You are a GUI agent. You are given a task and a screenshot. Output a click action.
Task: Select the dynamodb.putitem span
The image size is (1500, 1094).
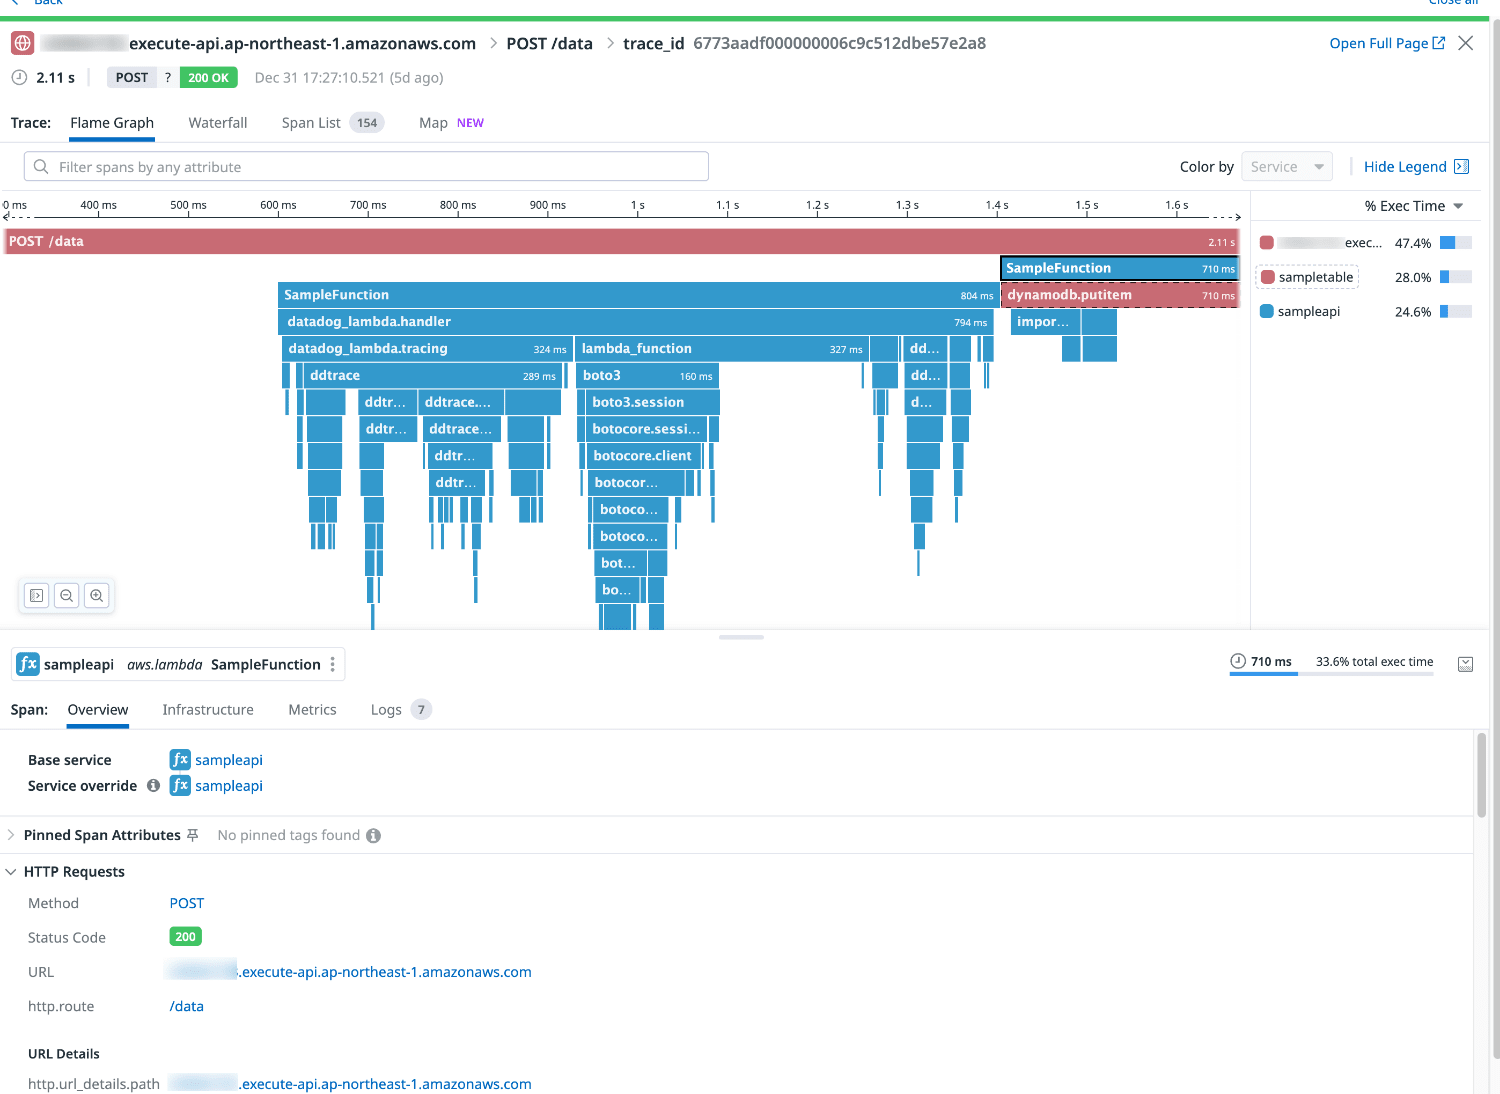[1120, 295]
